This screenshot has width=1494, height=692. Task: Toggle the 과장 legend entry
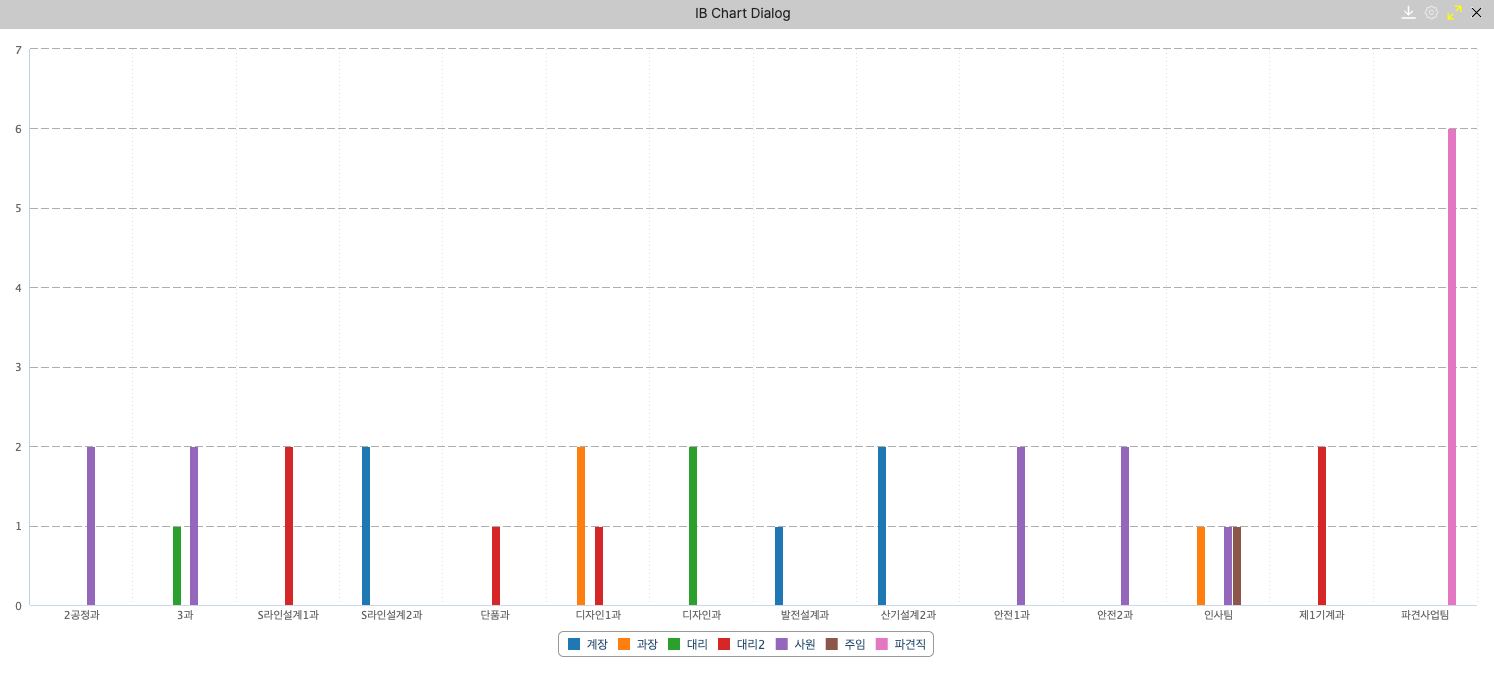coord(638,645)
